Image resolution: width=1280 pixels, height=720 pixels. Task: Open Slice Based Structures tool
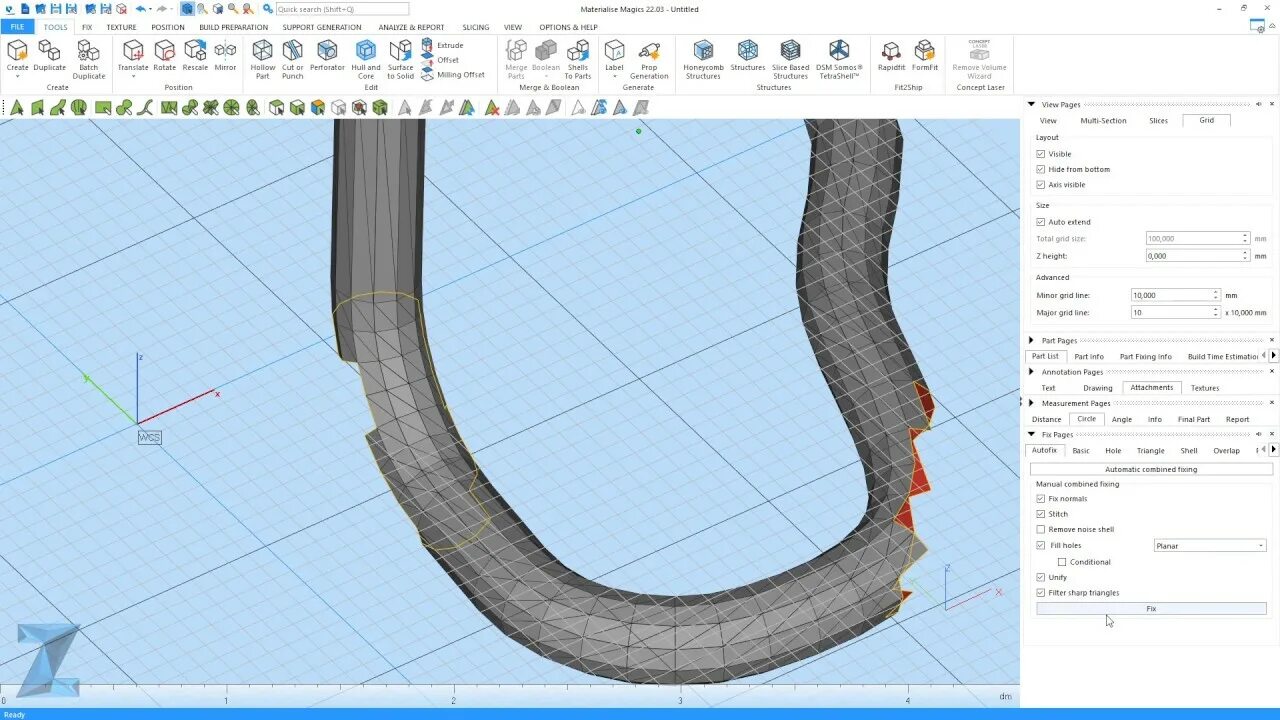coord(790,59)
